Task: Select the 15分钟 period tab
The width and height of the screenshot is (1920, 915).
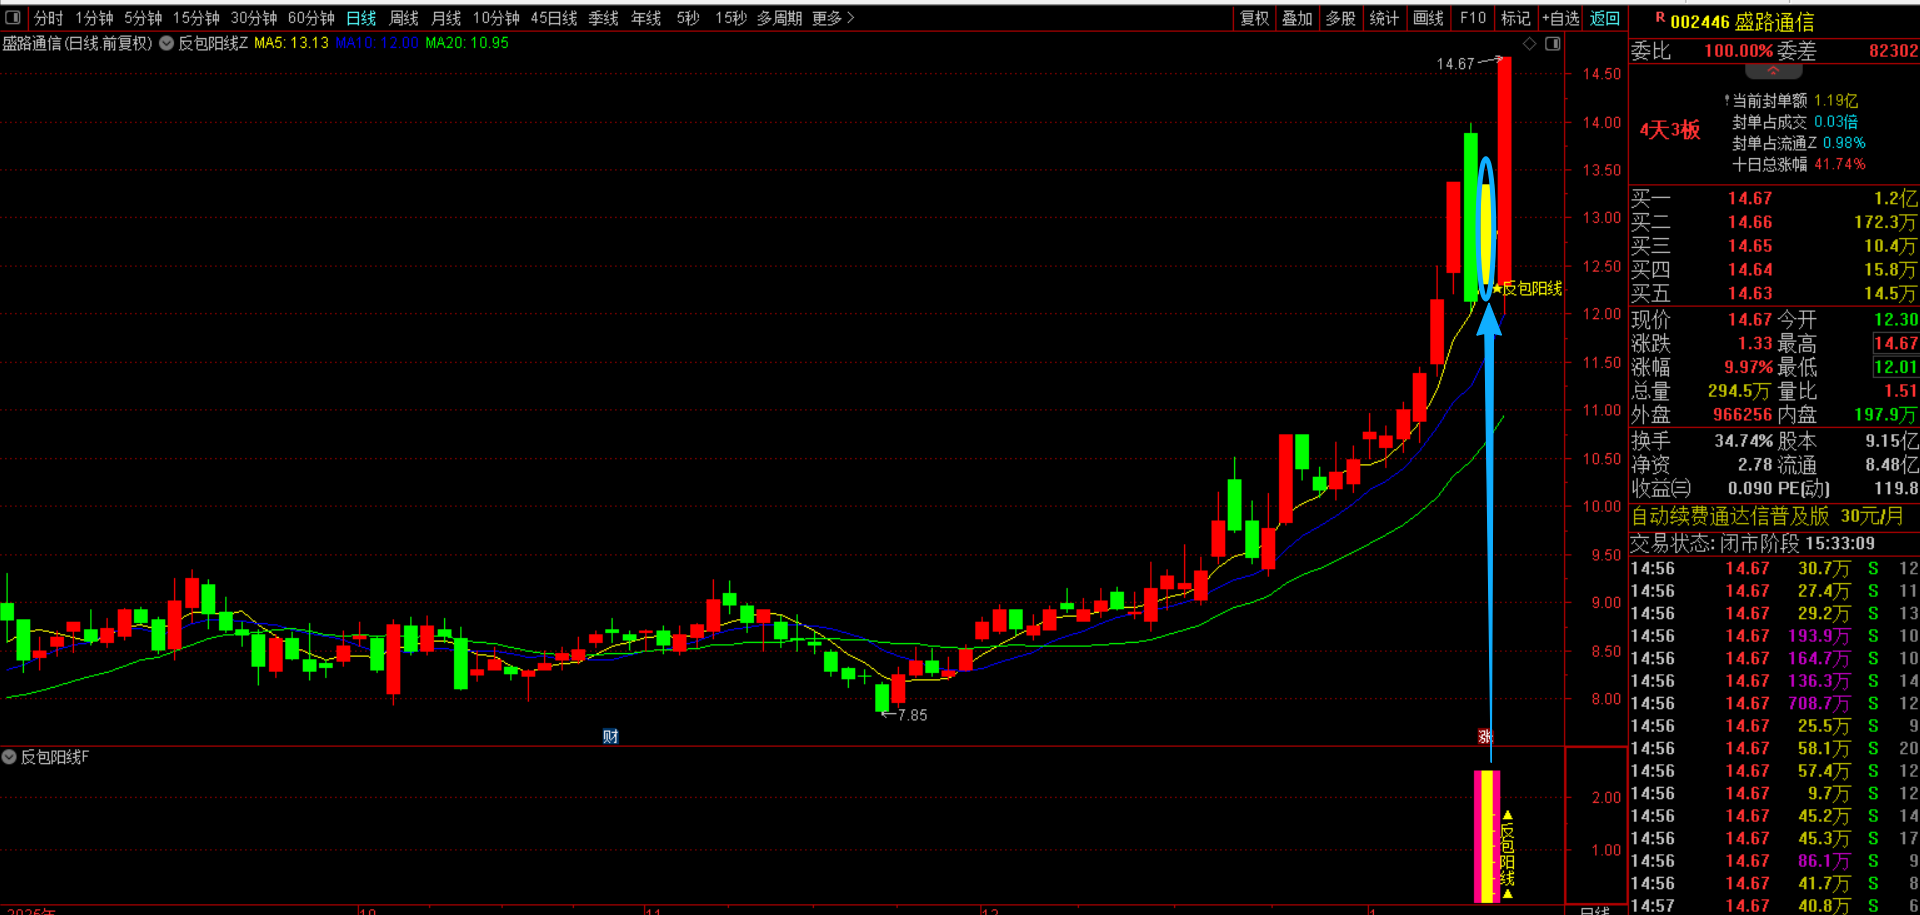Action: [x=196, y=18]
